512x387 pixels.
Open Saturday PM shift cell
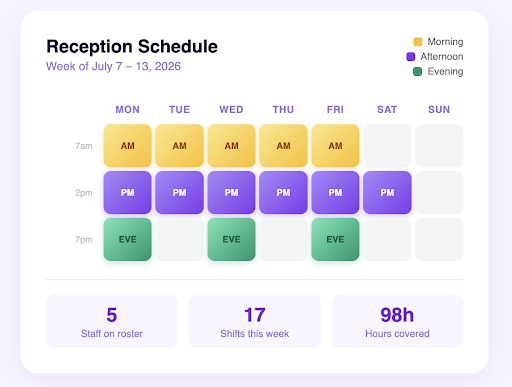[x=387, y=192]
